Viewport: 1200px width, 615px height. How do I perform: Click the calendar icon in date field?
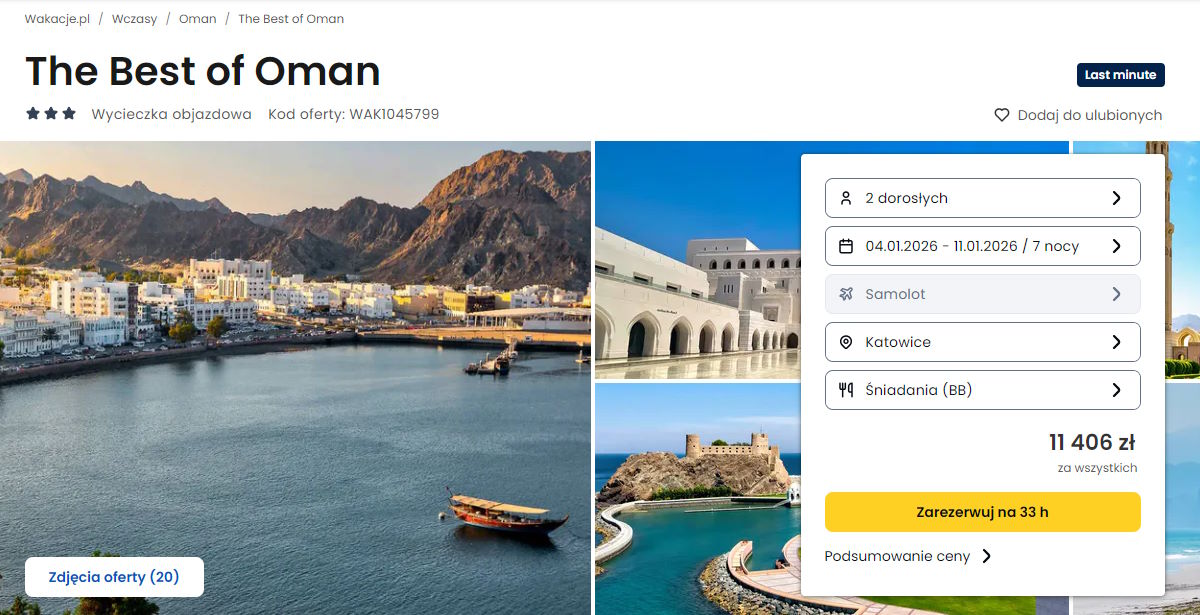click(x=846, y=246)
